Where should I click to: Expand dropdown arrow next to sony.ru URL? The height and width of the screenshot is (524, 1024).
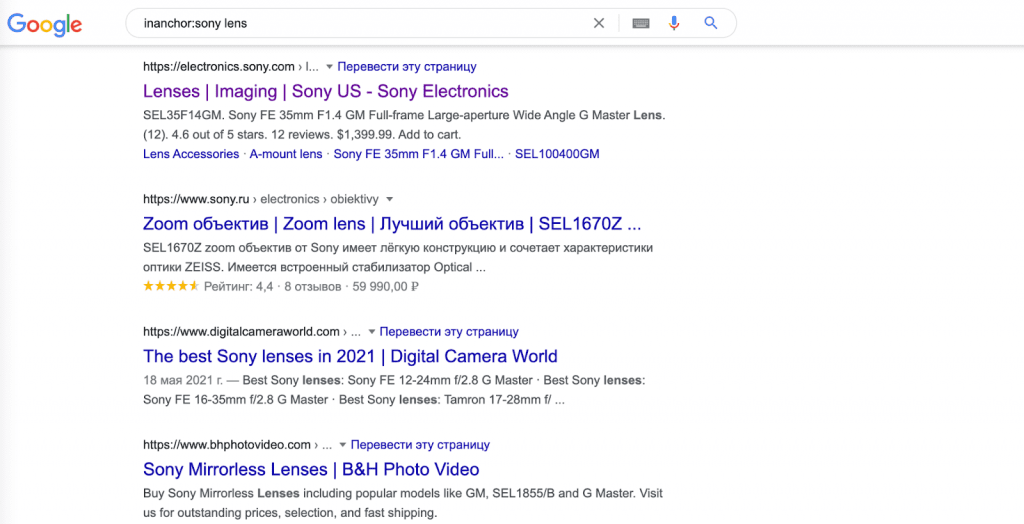(x=390, y=199)
